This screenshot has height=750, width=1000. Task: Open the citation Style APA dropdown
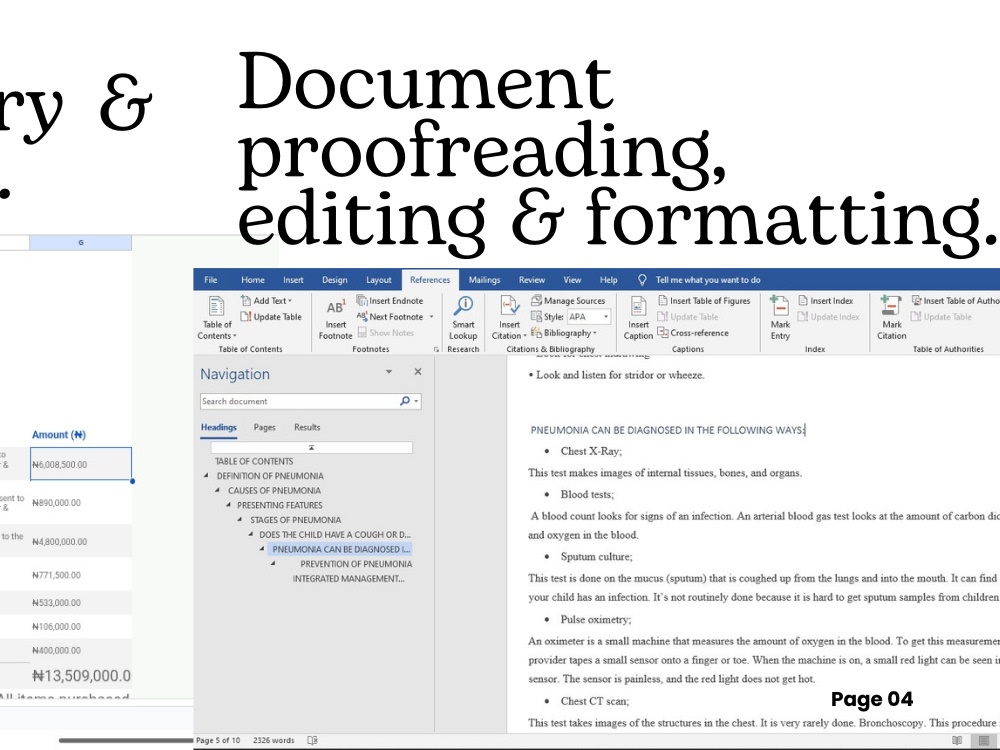click(x=605, y=316)
